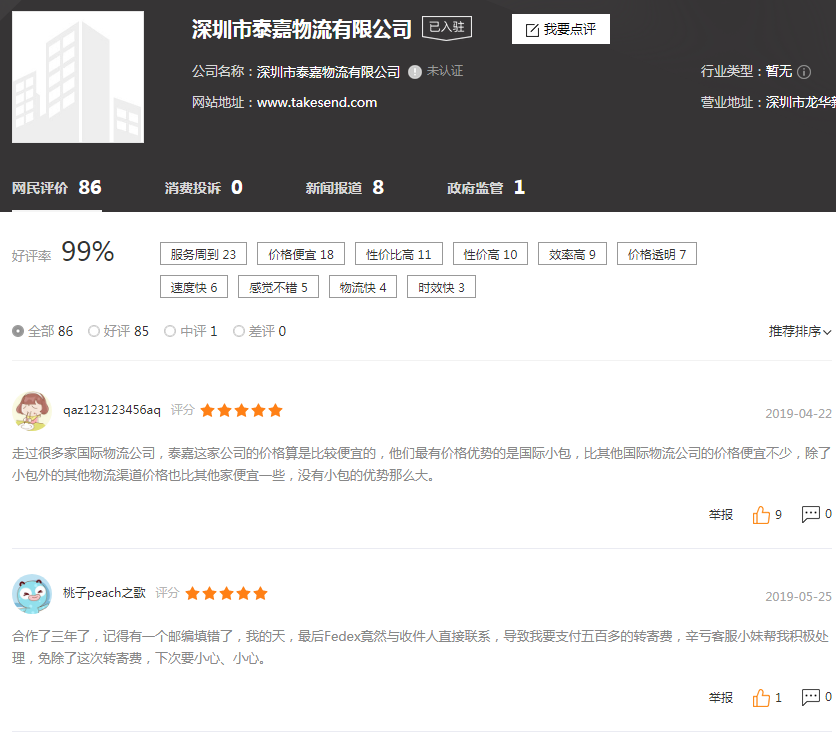Switch to the 消费投诉 tab
Viewport: 836px width, 733px height.
coord(203,188)
